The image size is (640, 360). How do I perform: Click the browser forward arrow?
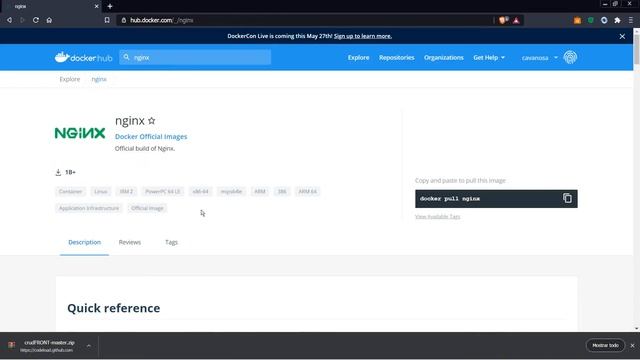tap(22, 20)
